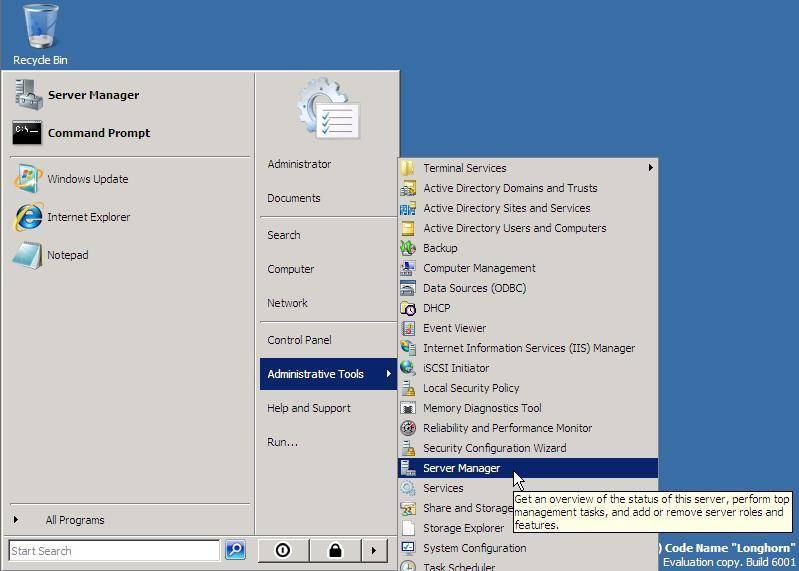Select the Task Scheduler entry
This screenshot has width=799, height=571.
click(x=459, y=566)
